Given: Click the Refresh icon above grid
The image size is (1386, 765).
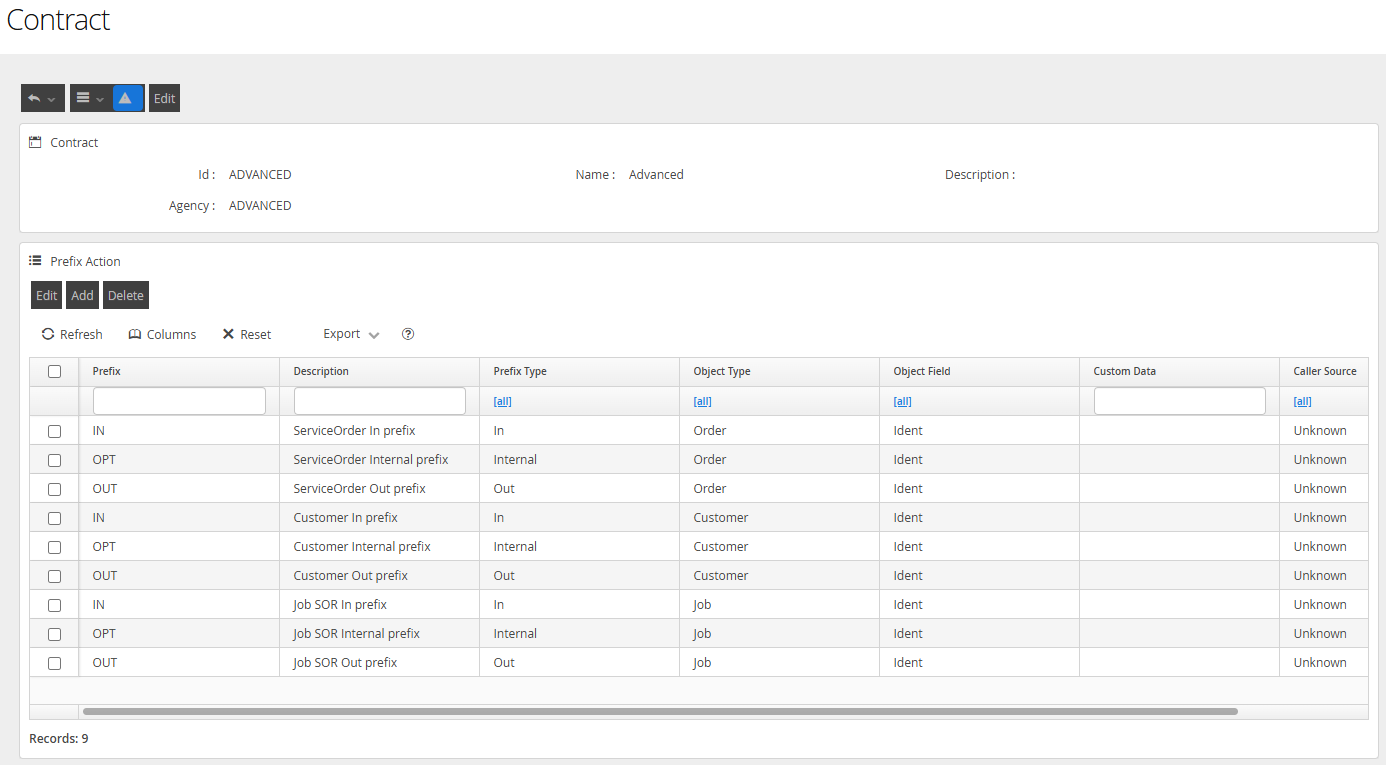Looking at the screenshot, I should tap(48, 334).
